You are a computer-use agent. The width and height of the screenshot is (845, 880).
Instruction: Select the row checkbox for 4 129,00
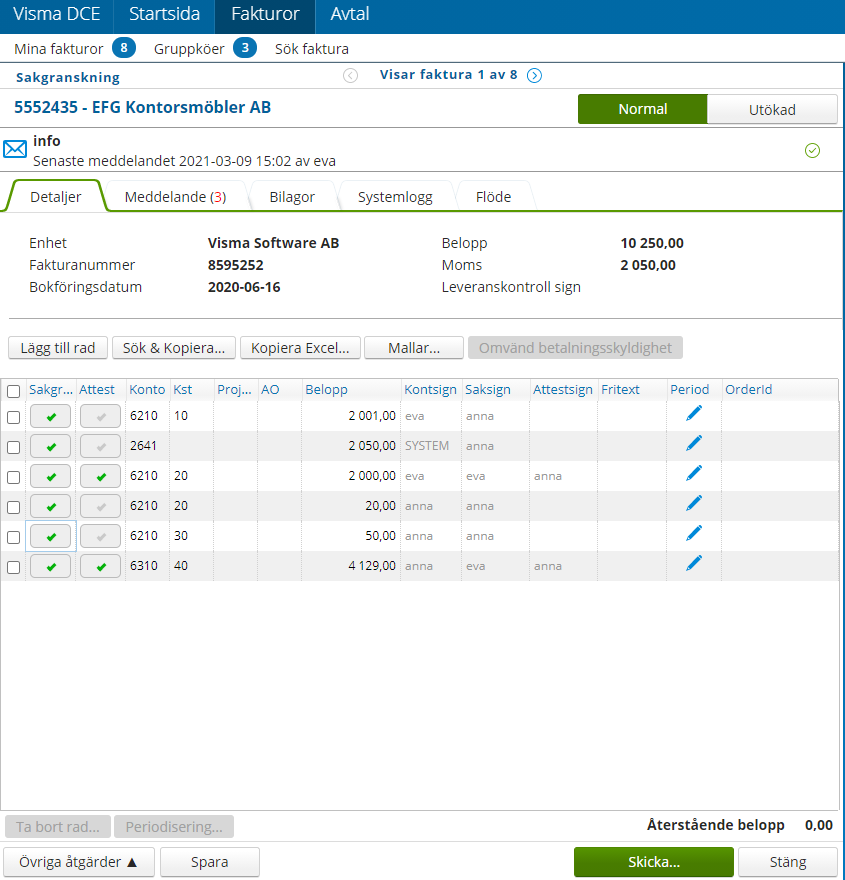click(x=13, y=567)
